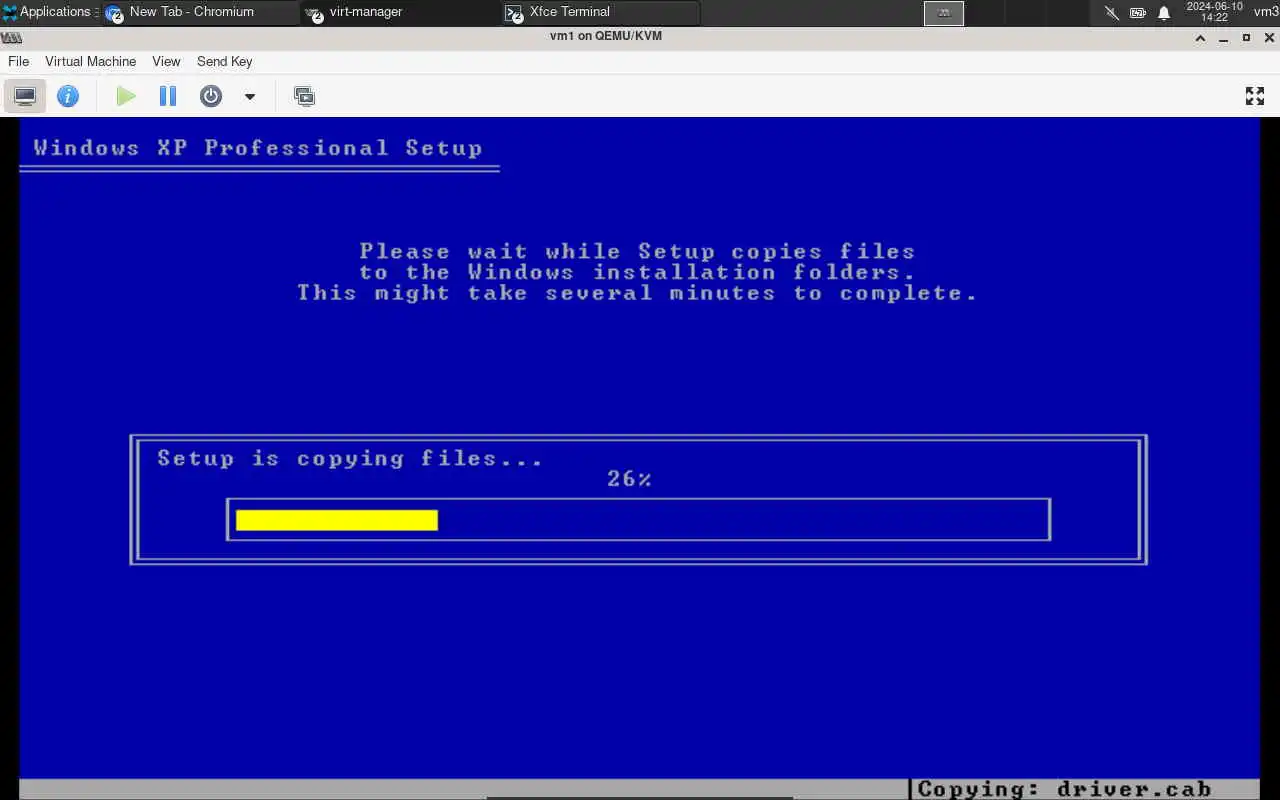Shade the window using the up-arrow button

[x=1201, y=37]
